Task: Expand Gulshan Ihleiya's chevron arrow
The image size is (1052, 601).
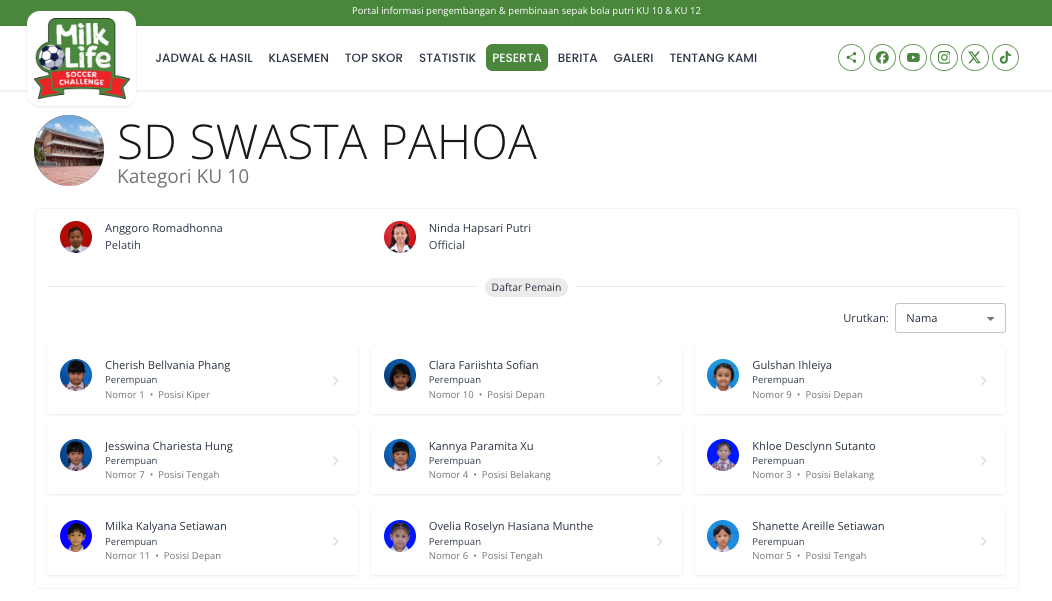Action: 983,380
